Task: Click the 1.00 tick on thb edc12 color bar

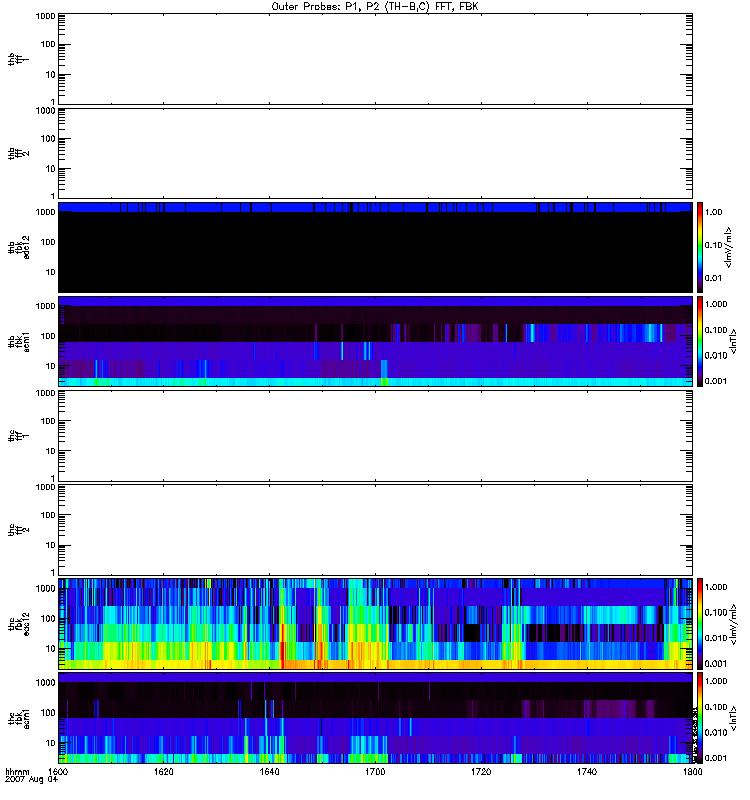Action: coord(713,212)
